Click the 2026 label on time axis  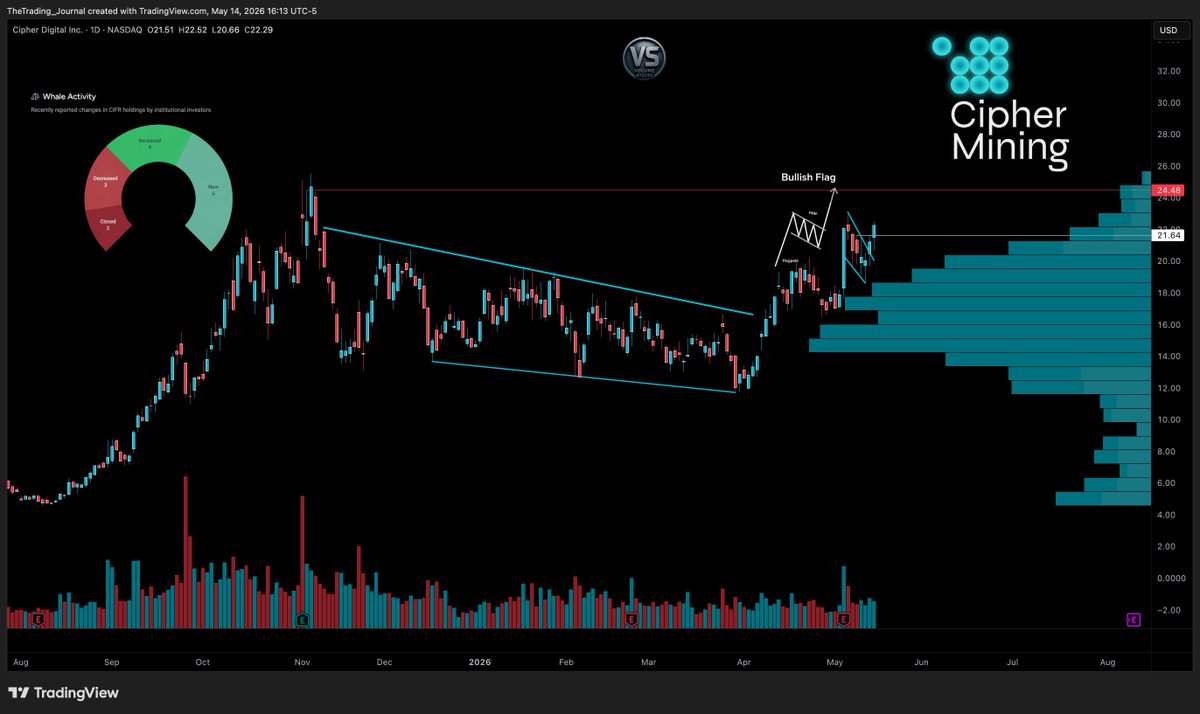482,662
